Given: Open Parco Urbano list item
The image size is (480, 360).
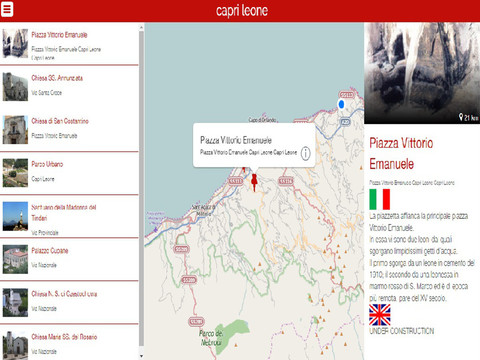Looking at the screenshot, I should pos(69,173).
